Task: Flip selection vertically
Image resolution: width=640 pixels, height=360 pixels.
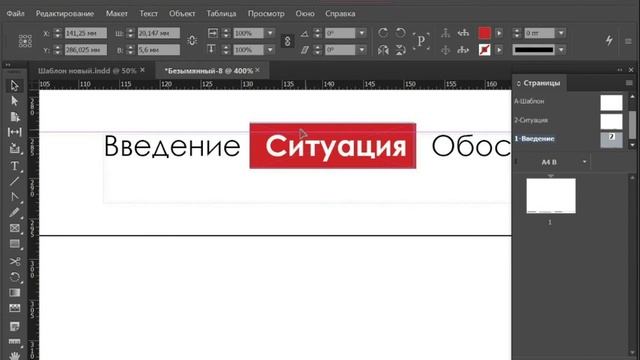Action: 400,50
